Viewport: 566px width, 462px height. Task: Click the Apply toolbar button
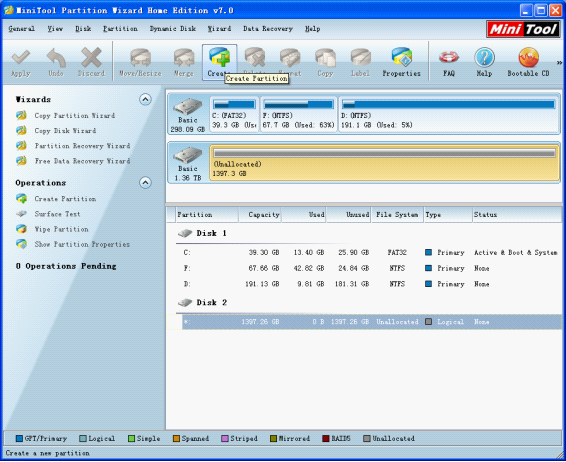(x=21, y=62)
